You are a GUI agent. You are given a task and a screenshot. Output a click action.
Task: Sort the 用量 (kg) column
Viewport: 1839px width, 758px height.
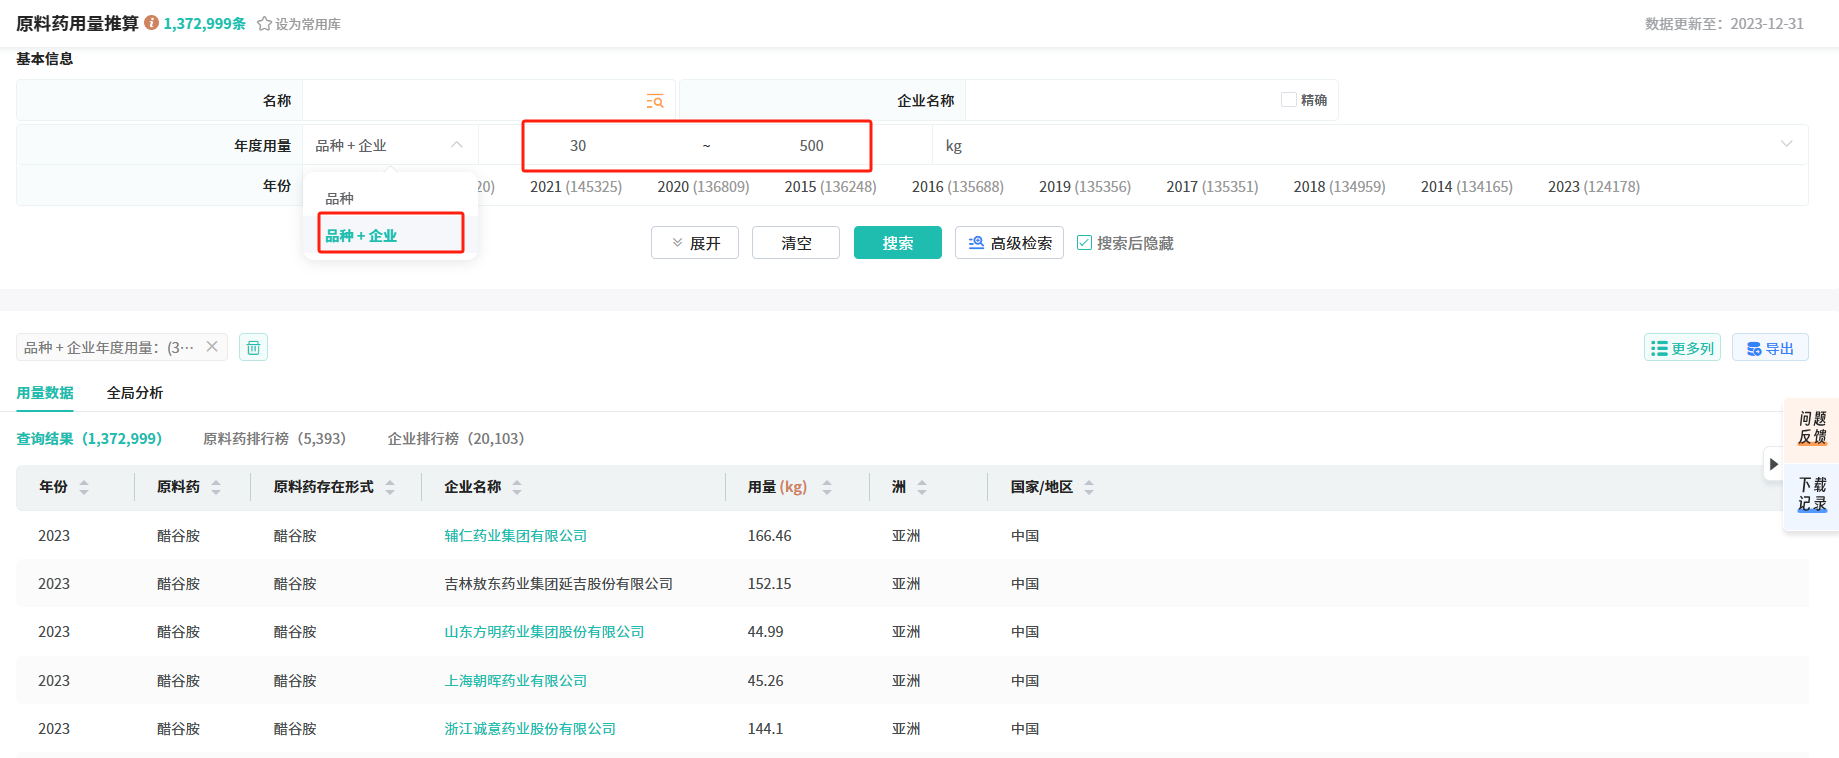(827, 487)
